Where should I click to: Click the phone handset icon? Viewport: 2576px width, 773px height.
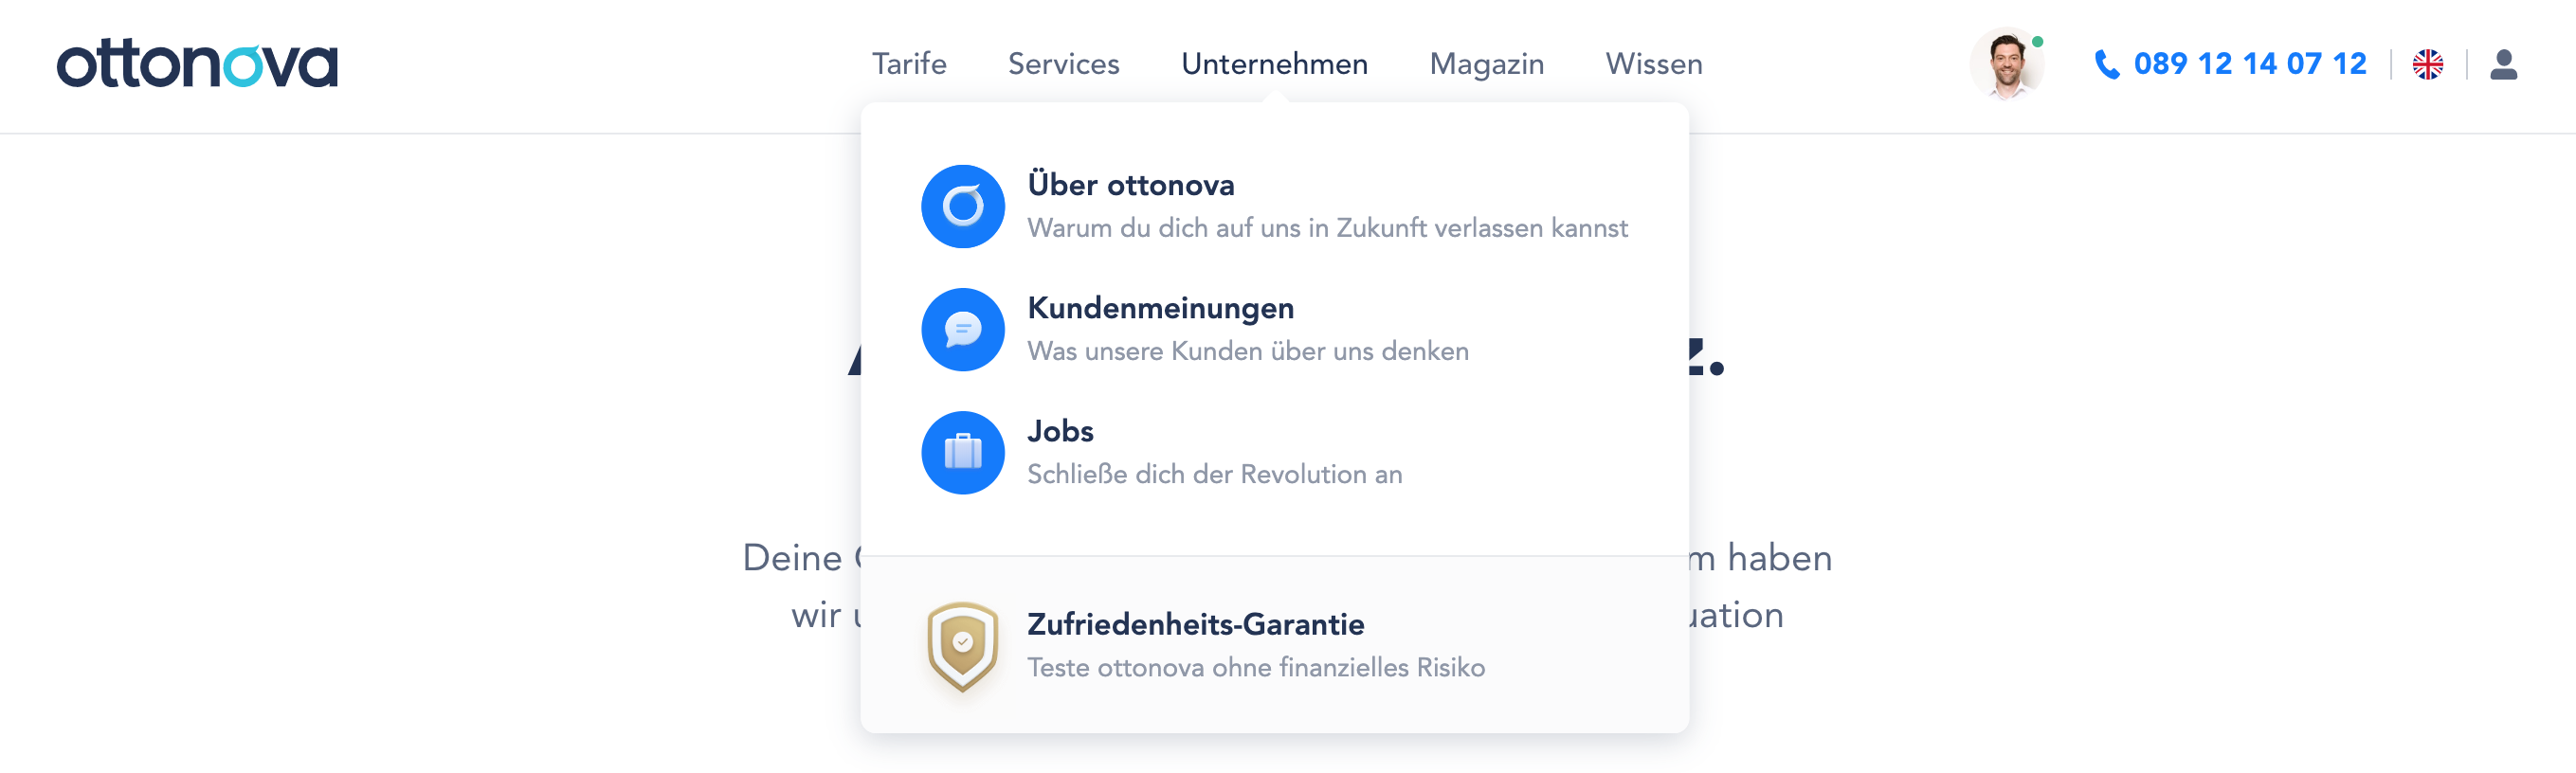click(2107, 64)
